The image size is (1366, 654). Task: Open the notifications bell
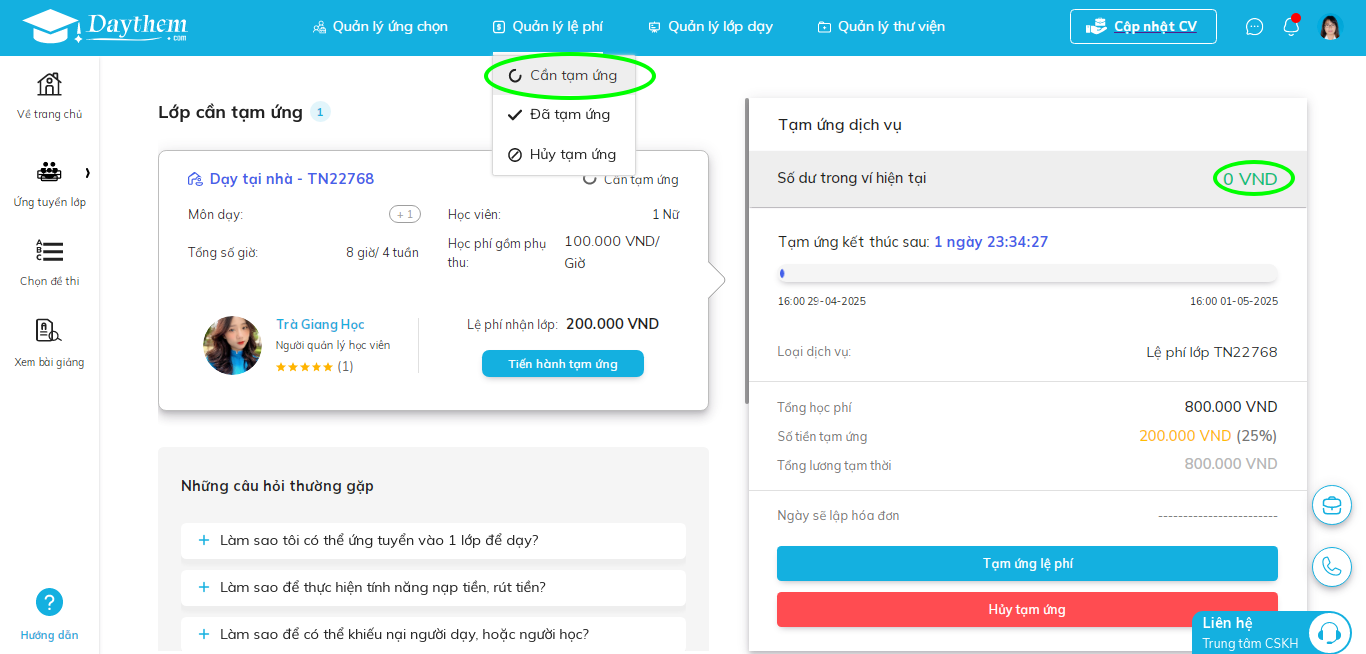click(1291, 26)
